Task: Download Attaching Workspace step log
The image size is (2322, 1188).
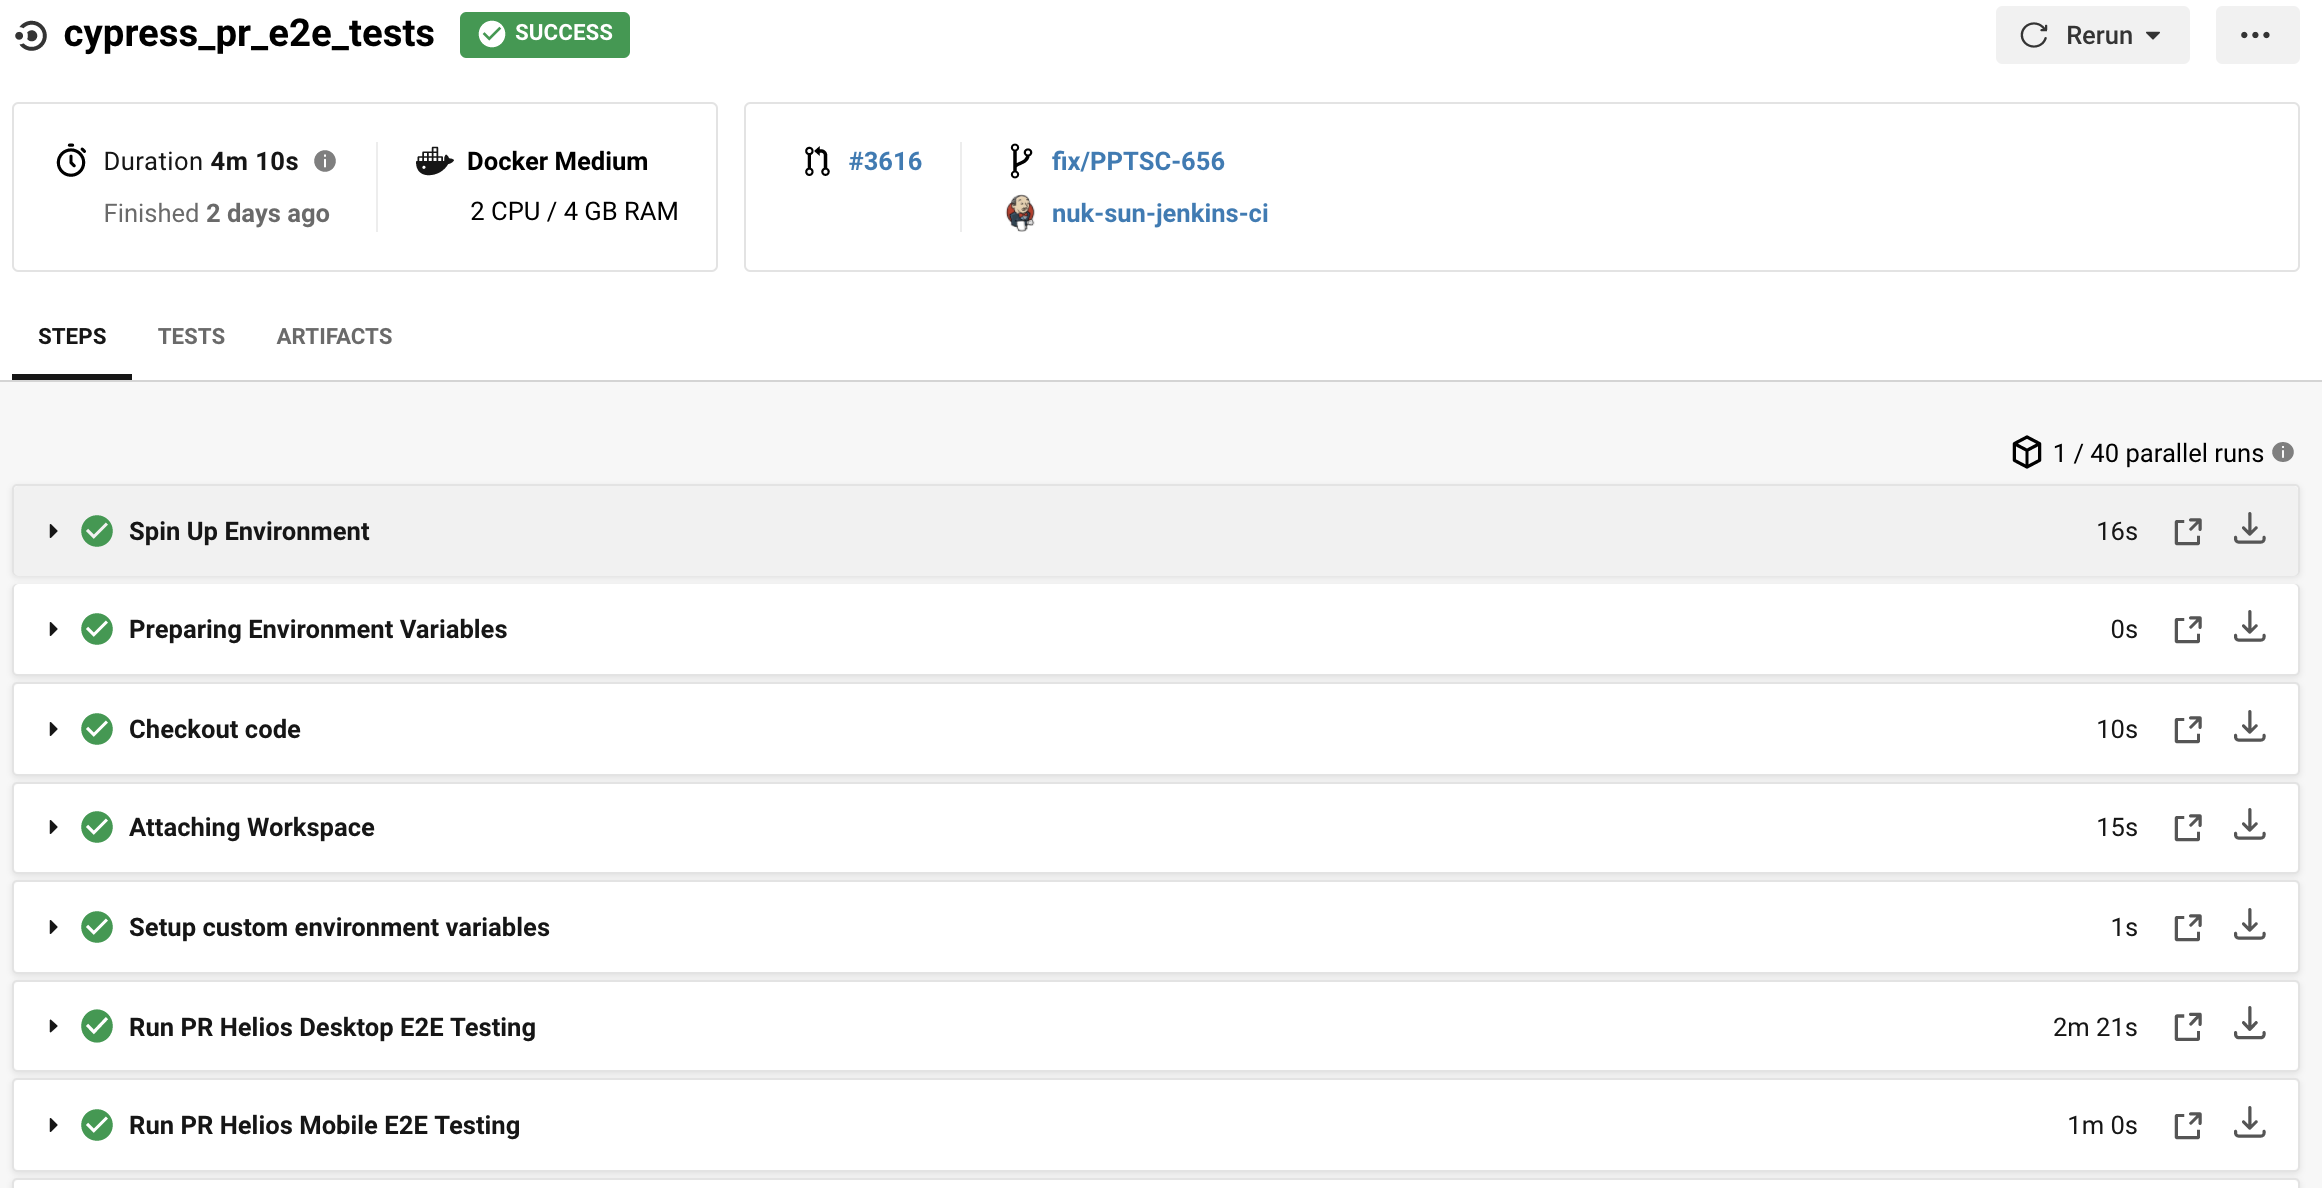Action: click(2249, 826)
